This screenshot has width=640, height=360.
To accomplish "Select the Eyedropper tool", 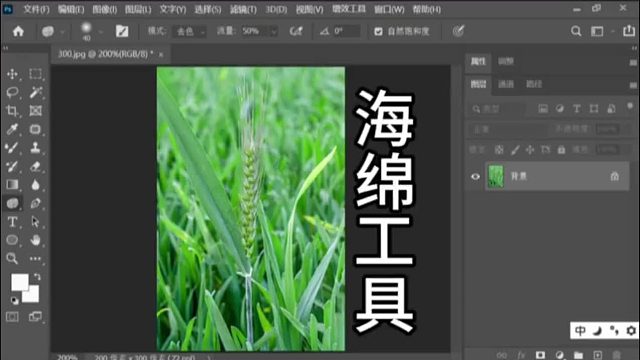I will point(12,129).
